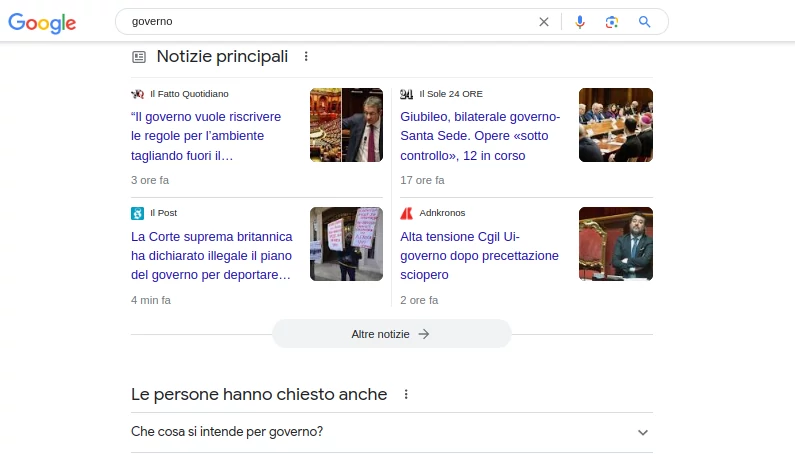Open the options menu next to Notizie principali
795x454 pixels.
(306, 56)
